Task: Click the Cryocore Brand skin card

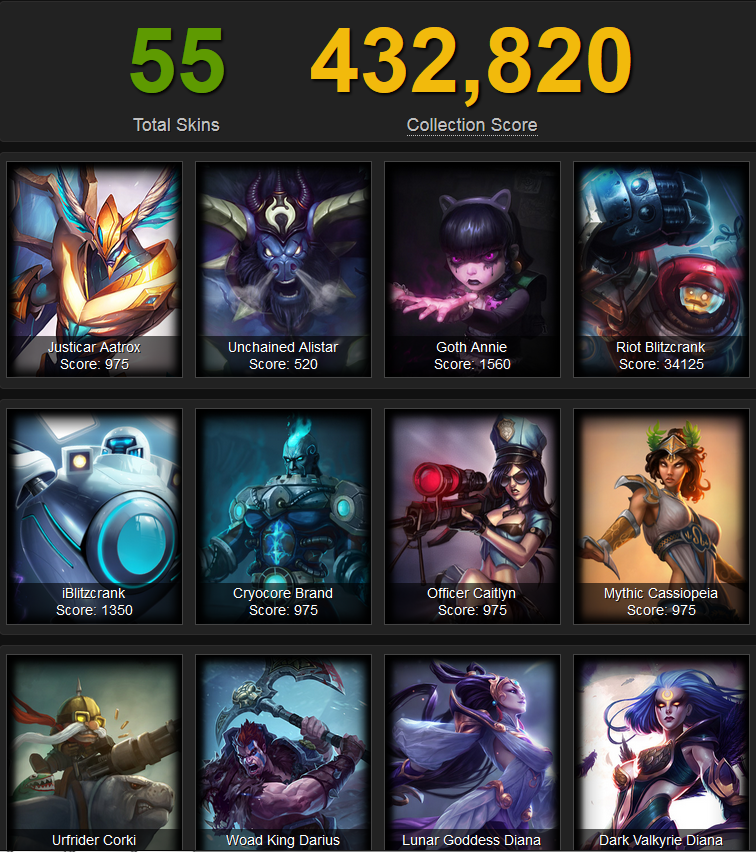Action: coord(283,516)
